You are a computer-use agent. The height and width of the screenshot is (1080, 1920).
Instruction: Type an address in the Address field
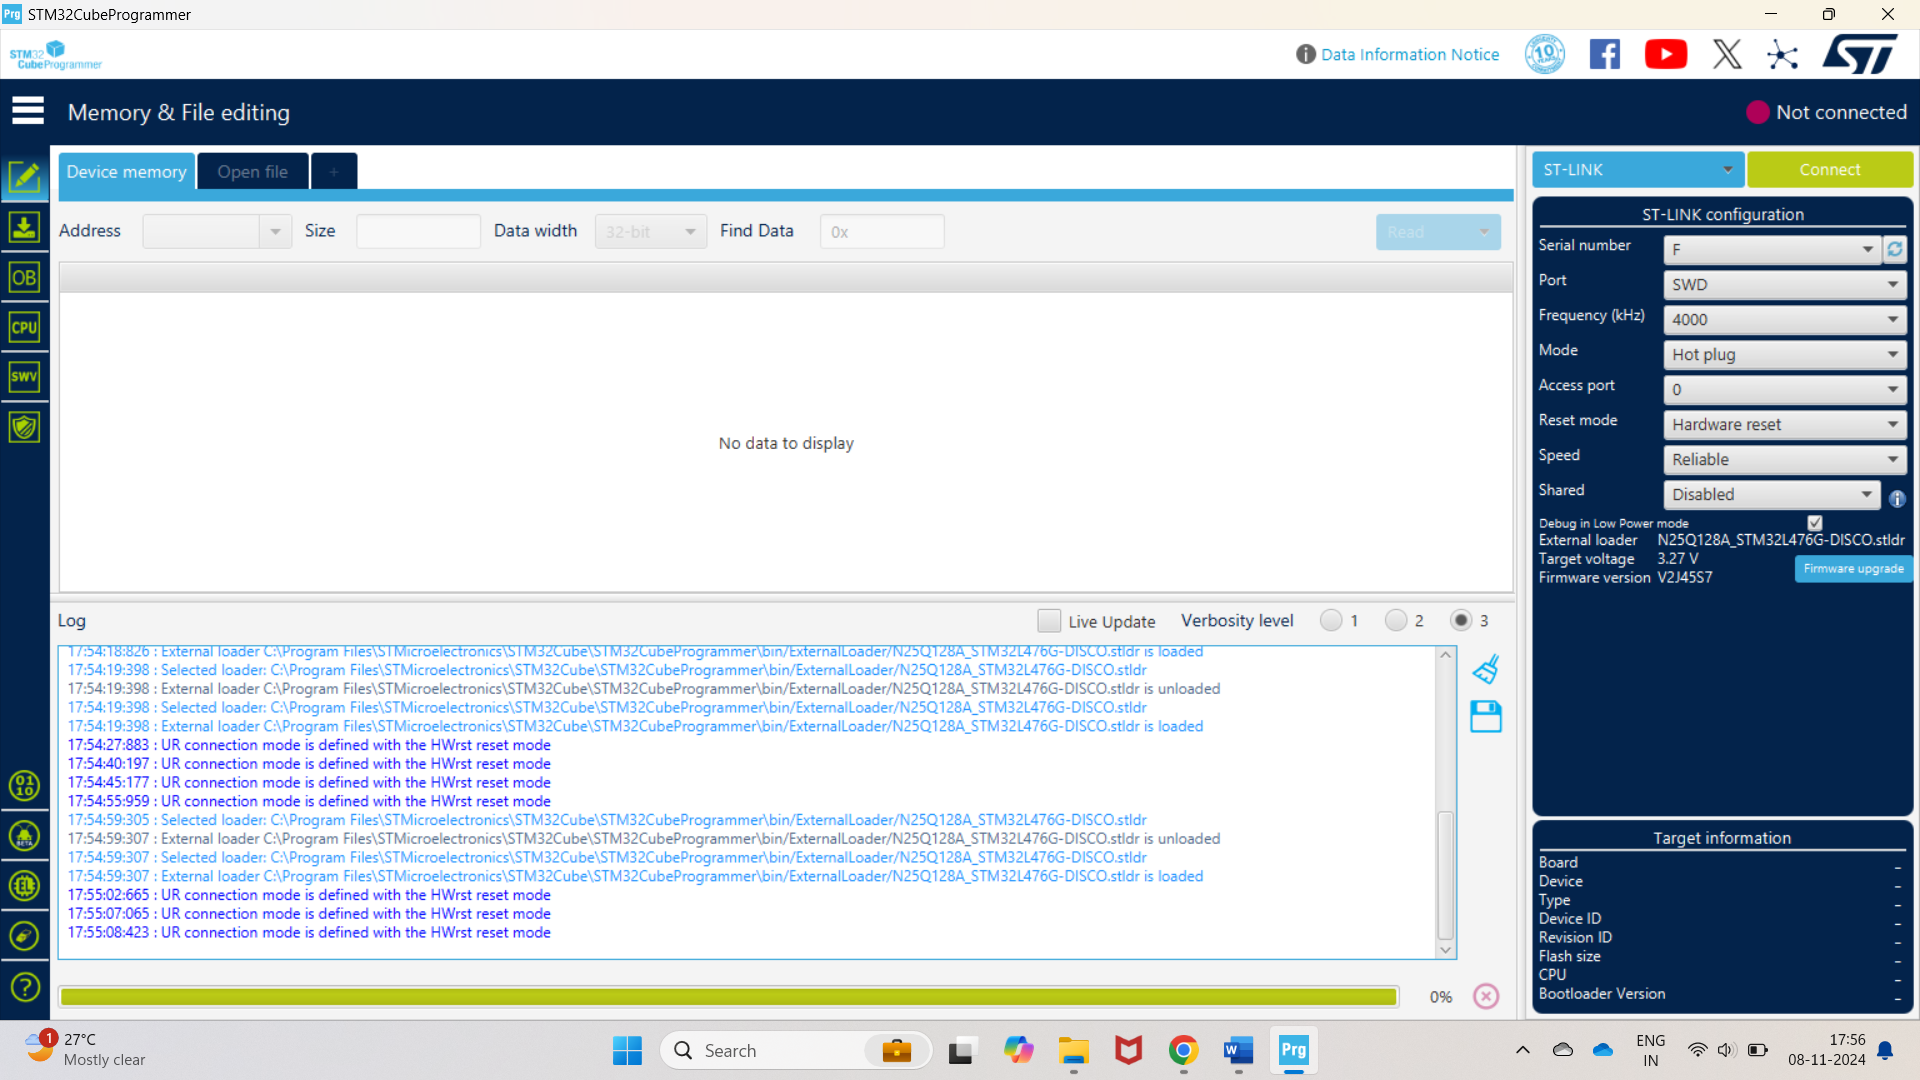(207, 231)
